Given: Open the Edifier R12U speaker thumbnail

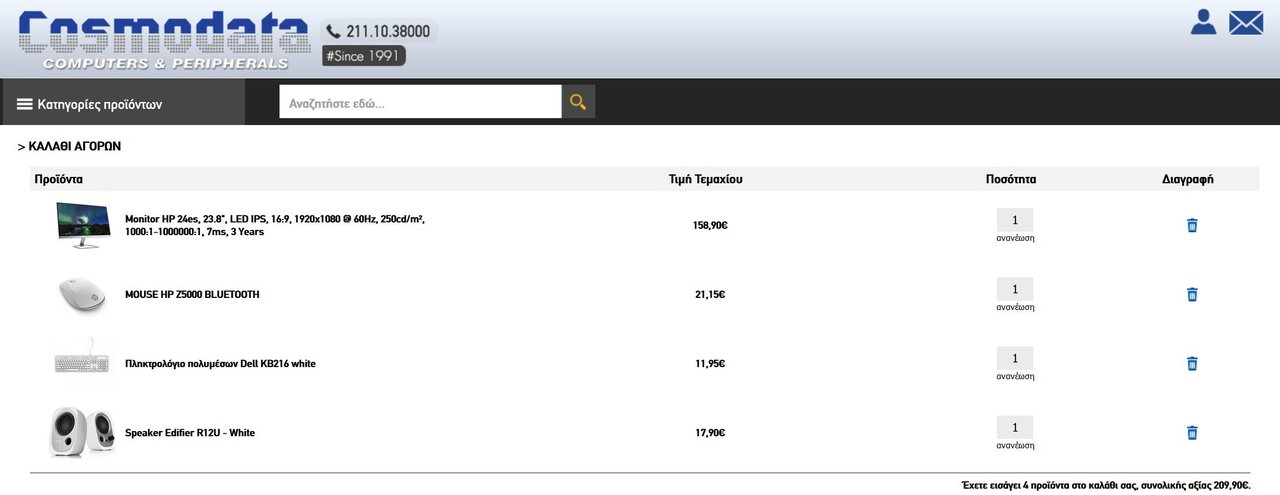Looking at the screenshot, I should tap(83, 433).
